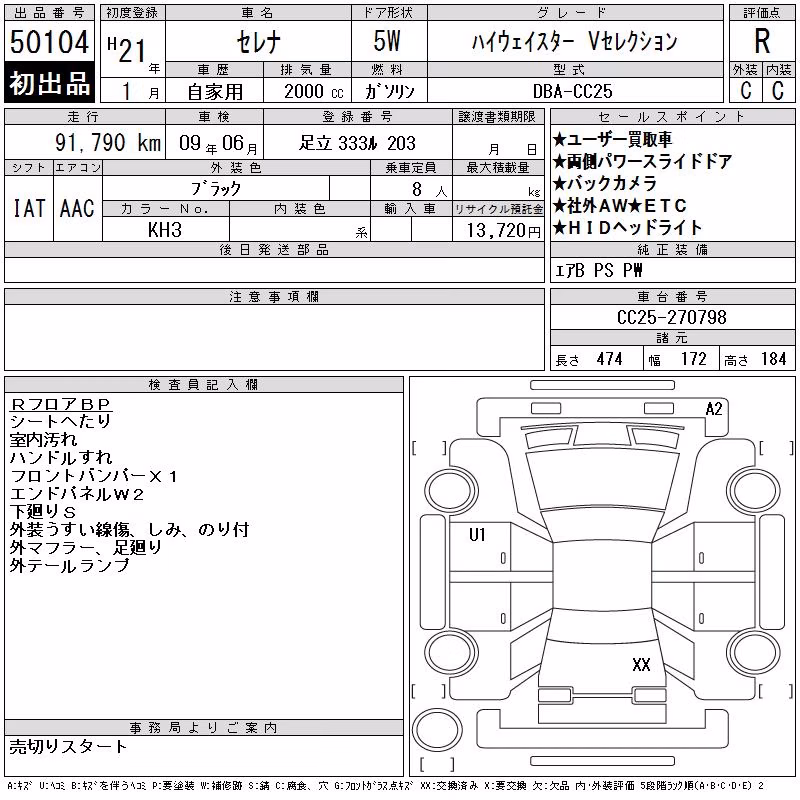Click the 検査員記入欄 header
Screen dimensions: 800x800
coord(204,385)
